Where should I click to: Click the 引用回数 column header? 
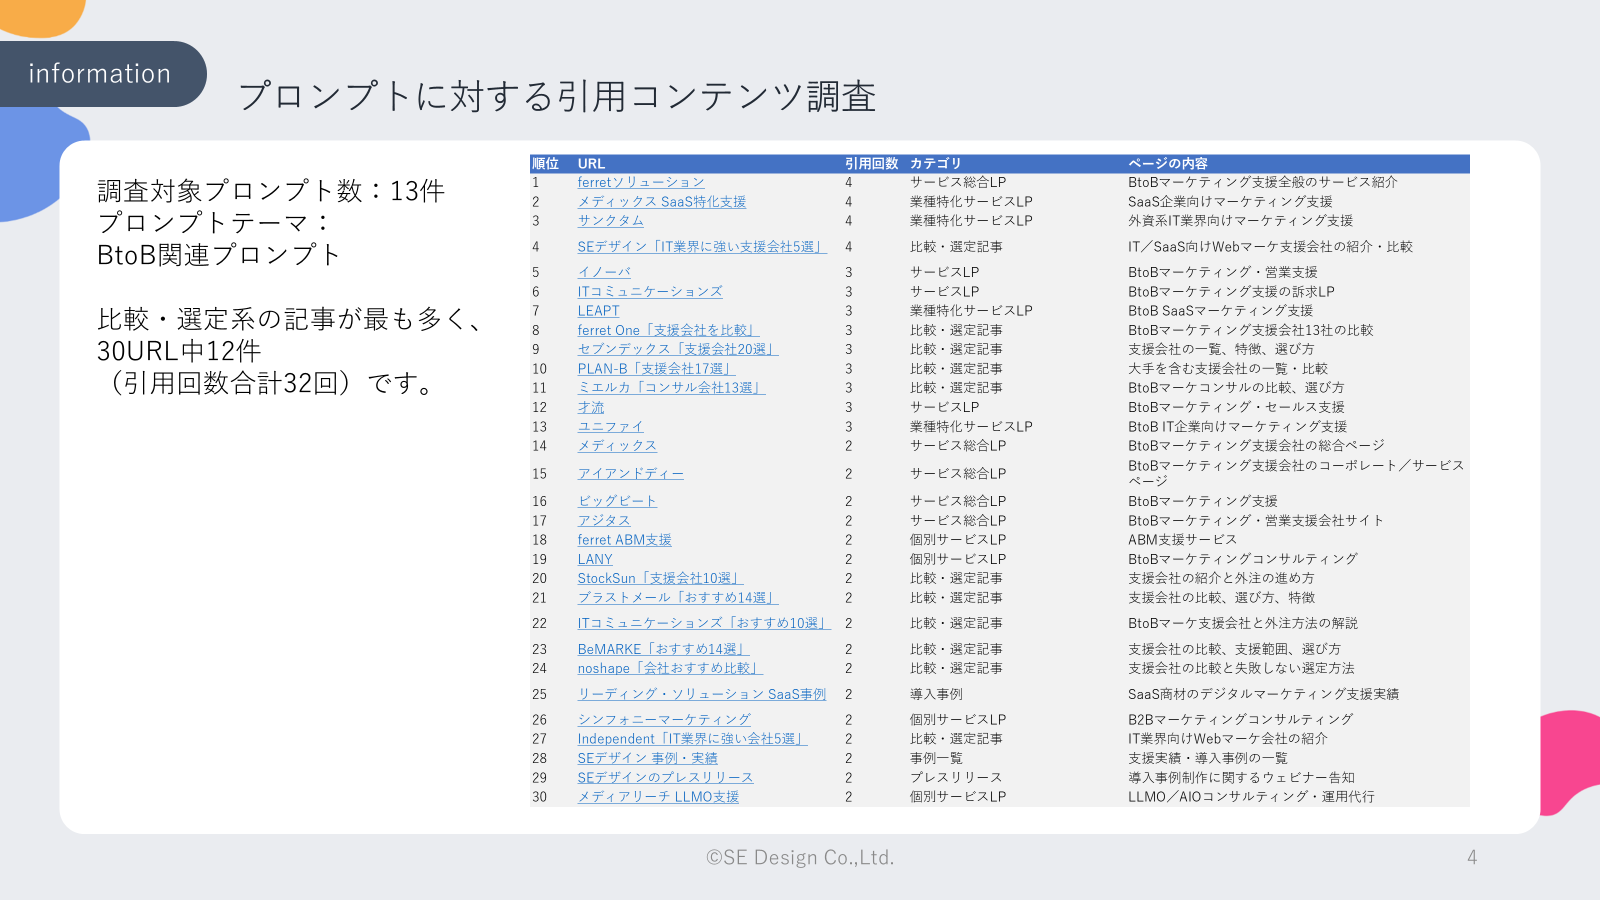[x=871, y=164]
